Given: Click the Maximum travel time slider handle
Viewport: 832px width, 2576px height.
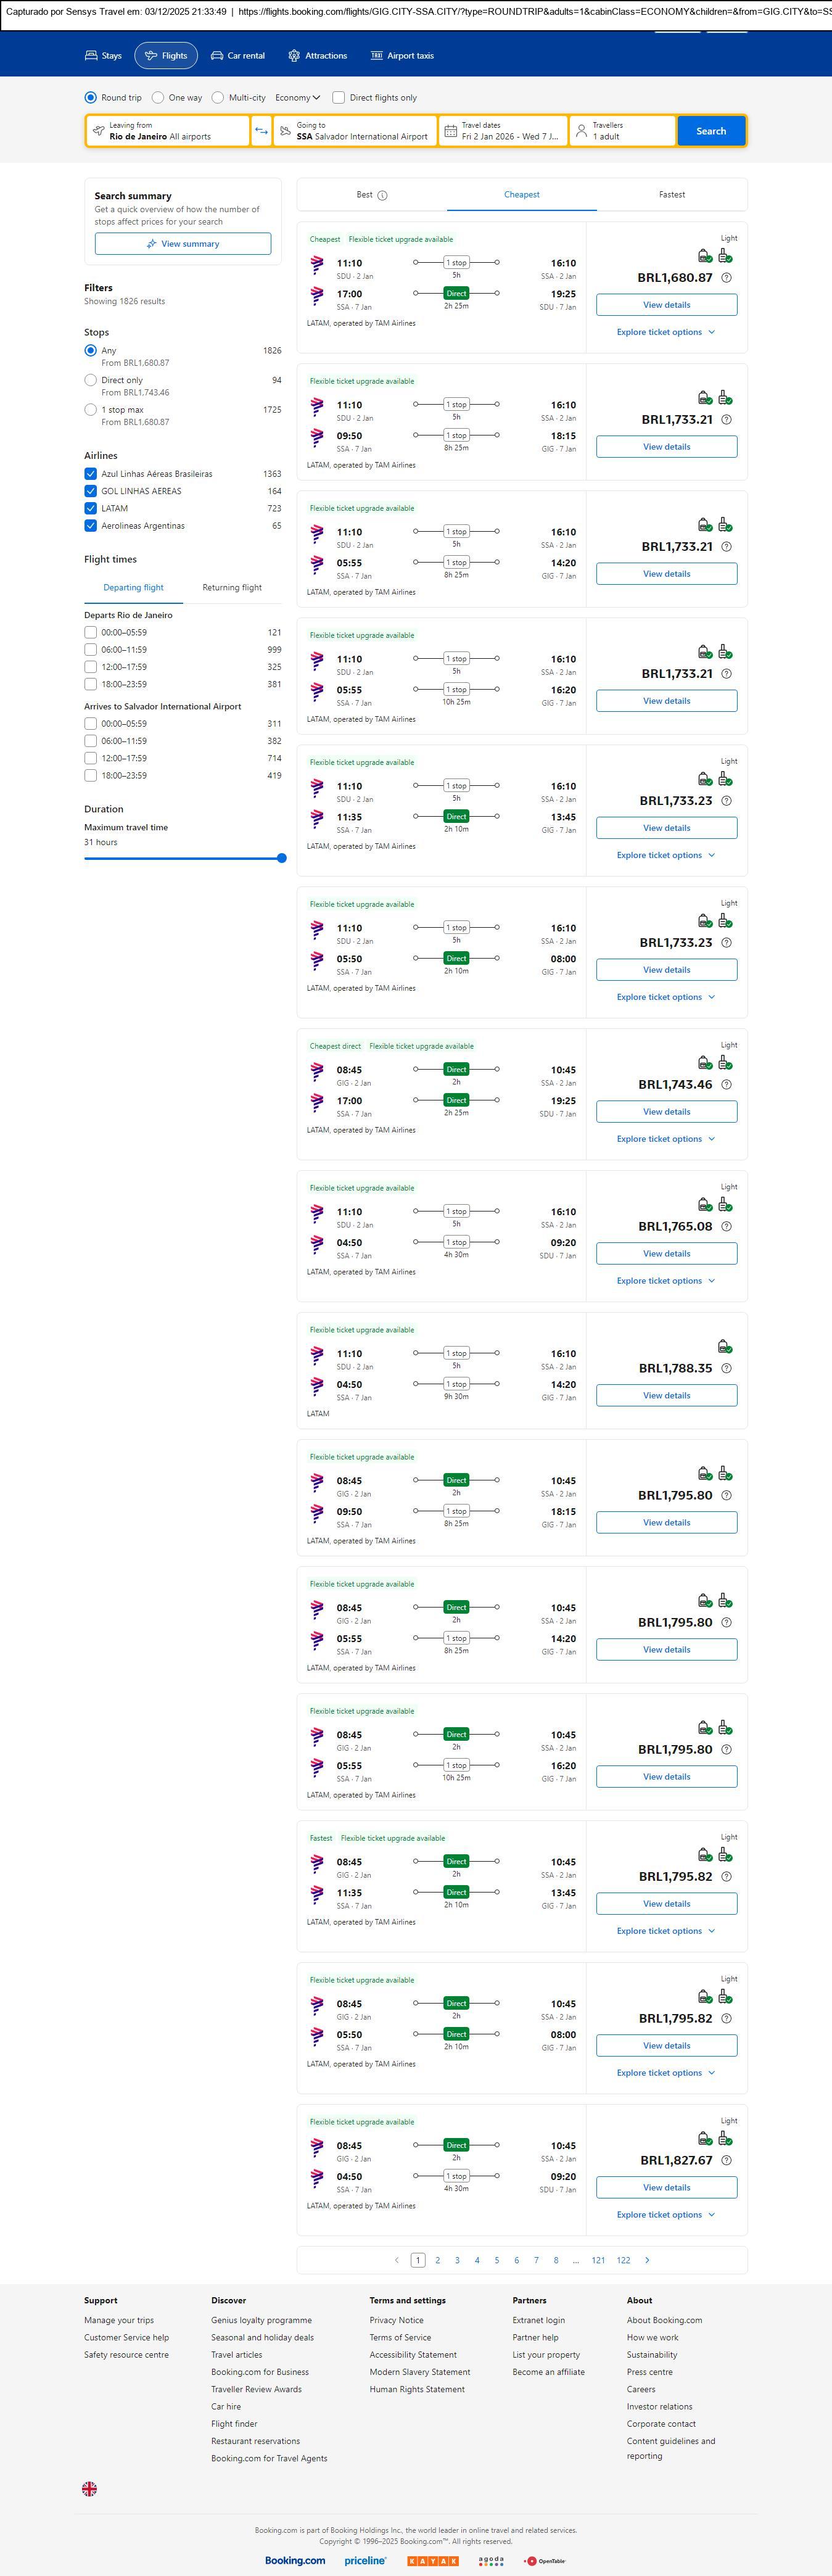Looking at the screenshot, I should (282, 858).
